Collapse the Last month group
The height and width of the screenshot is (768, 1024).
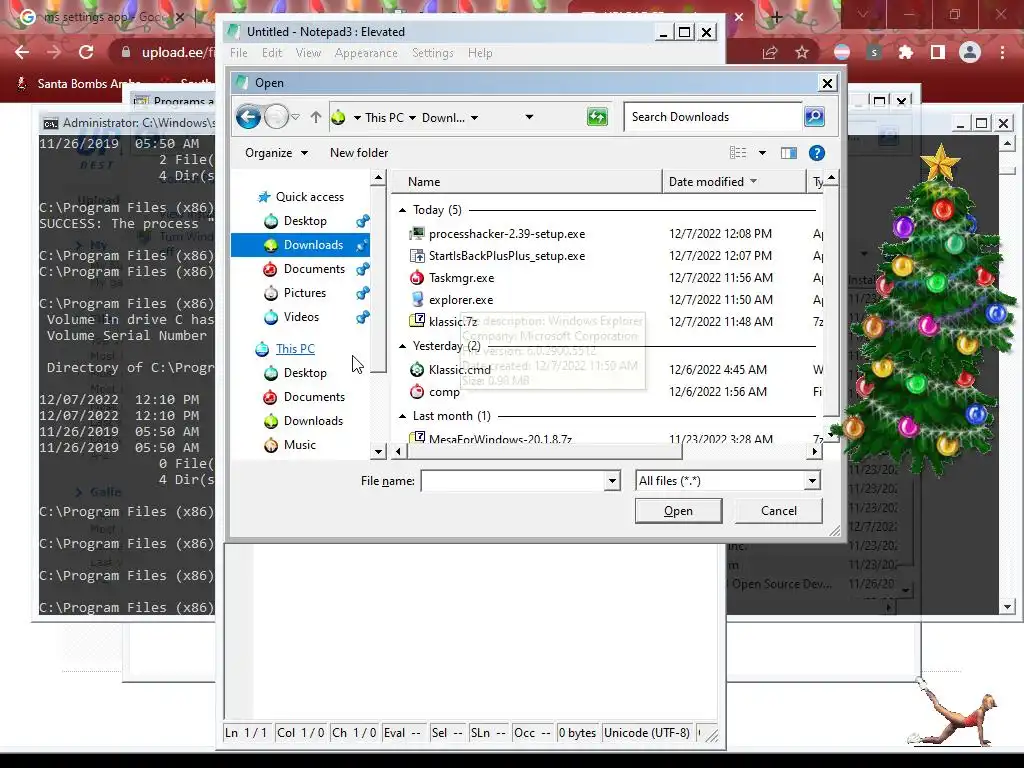click(402, 416)
